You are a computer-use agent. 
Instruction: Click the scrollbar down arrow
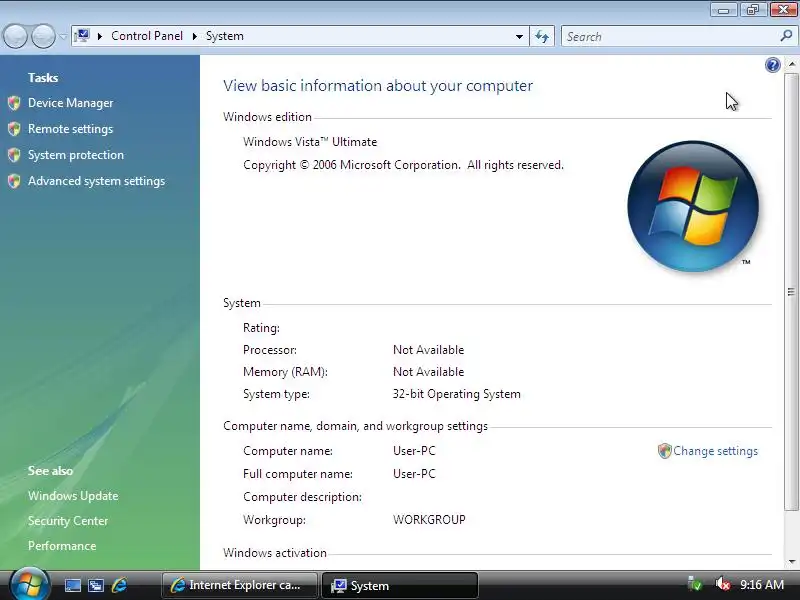(791, 562)
